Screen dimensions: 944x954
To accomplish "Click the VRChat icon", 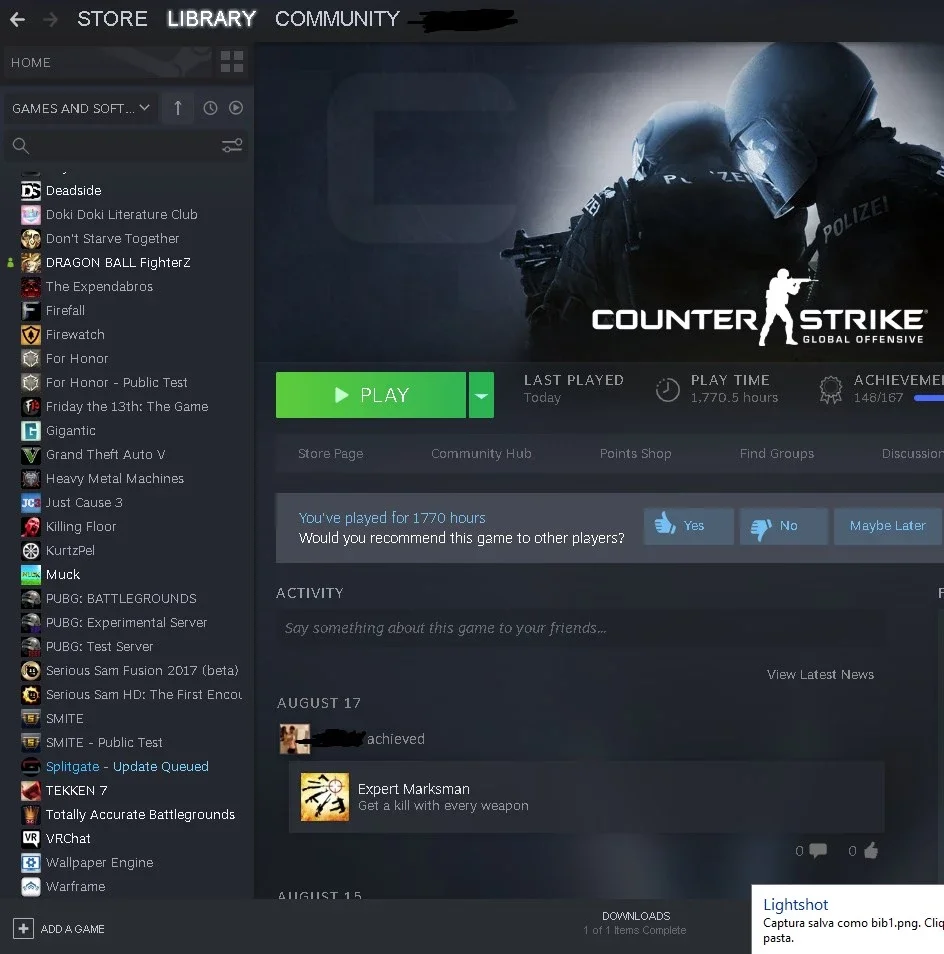I will pyautogui.click(x=31, y=839).
